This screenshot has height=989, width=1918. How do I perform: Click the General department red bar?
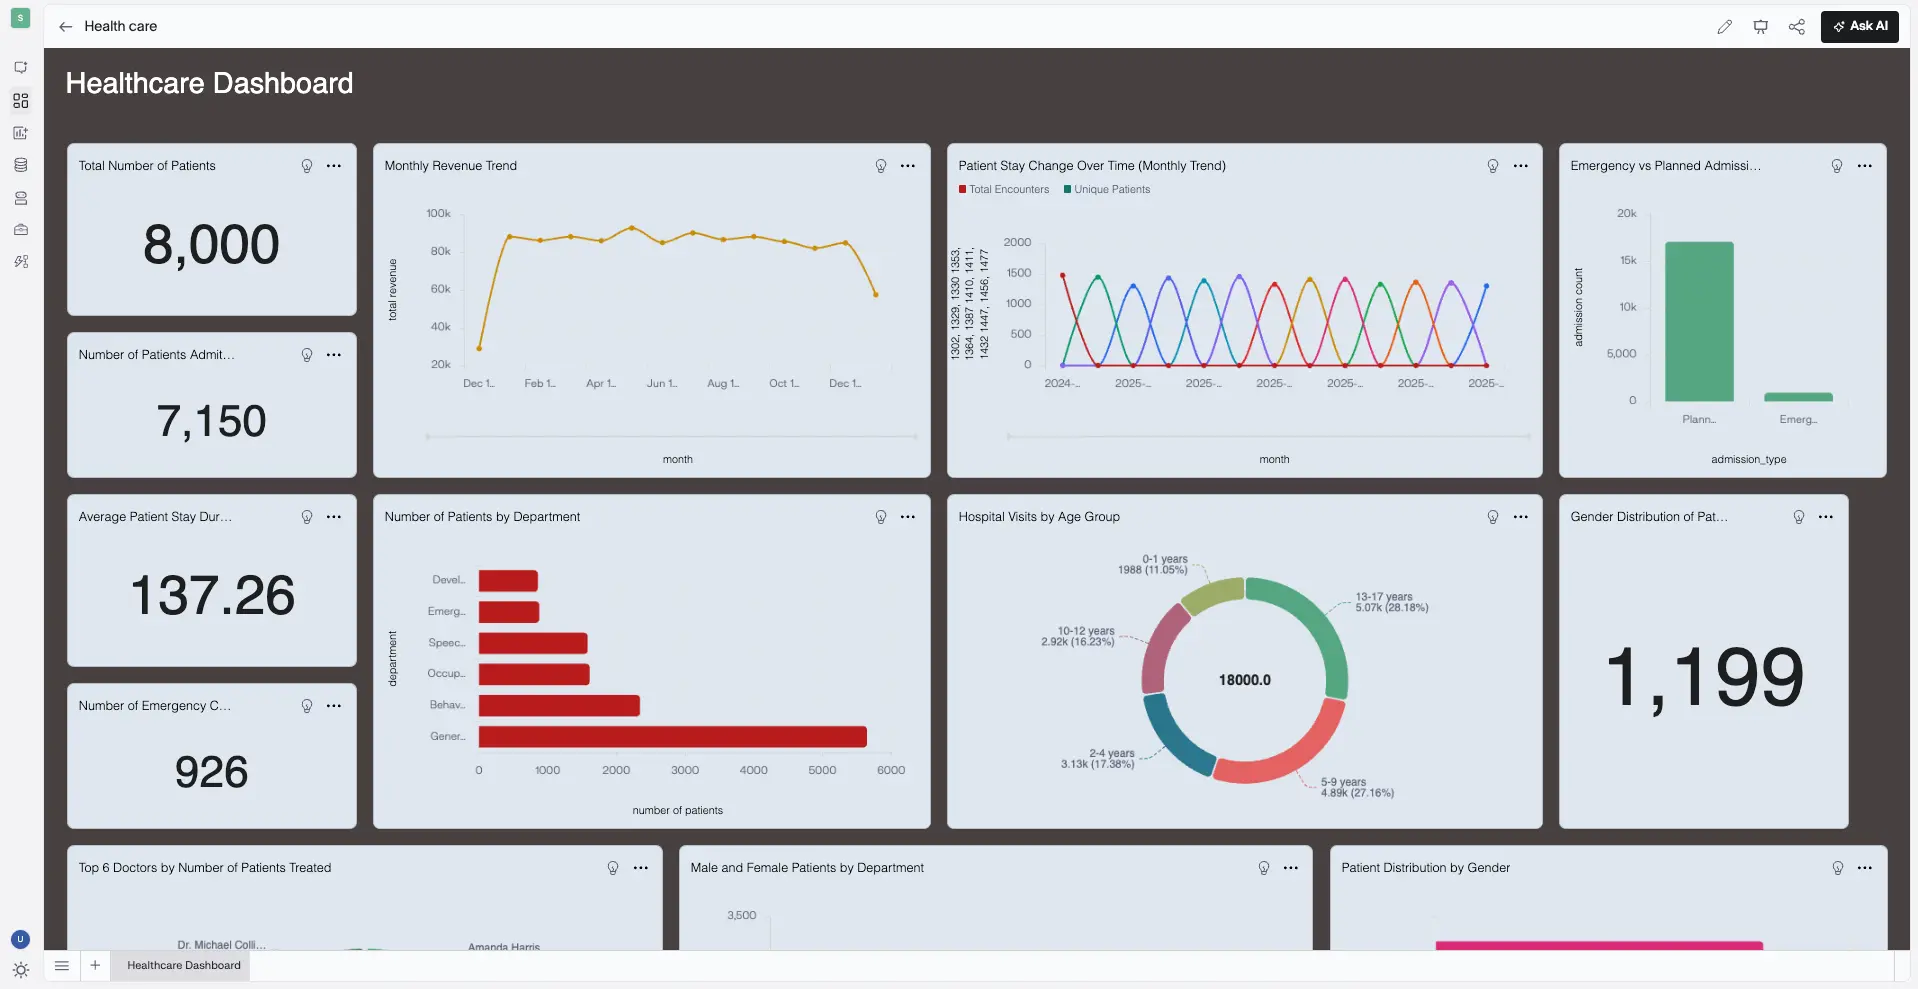click(x=672, y=737)
